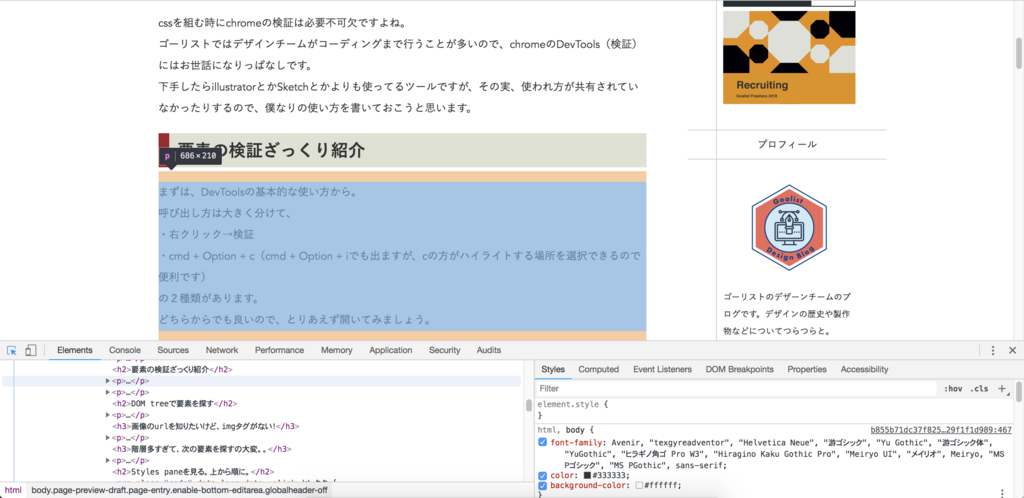Activate the inspect element picker icon
Image resolution: width=1024 pixels, height=498 pixels.
point(12,350)
